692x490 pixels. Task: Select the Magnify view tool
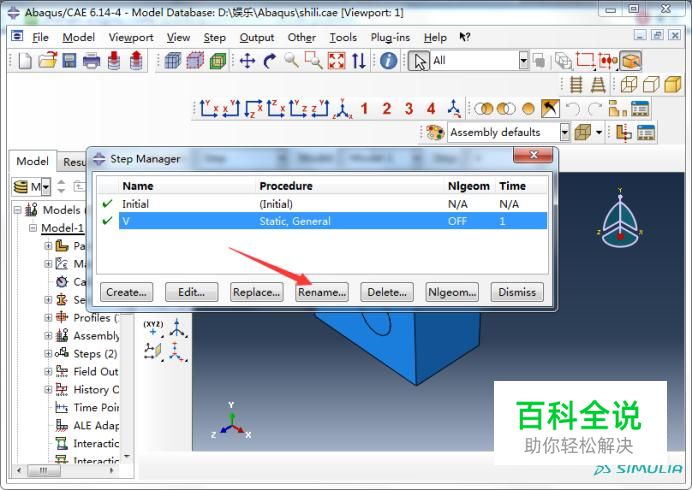coord(291,60)
